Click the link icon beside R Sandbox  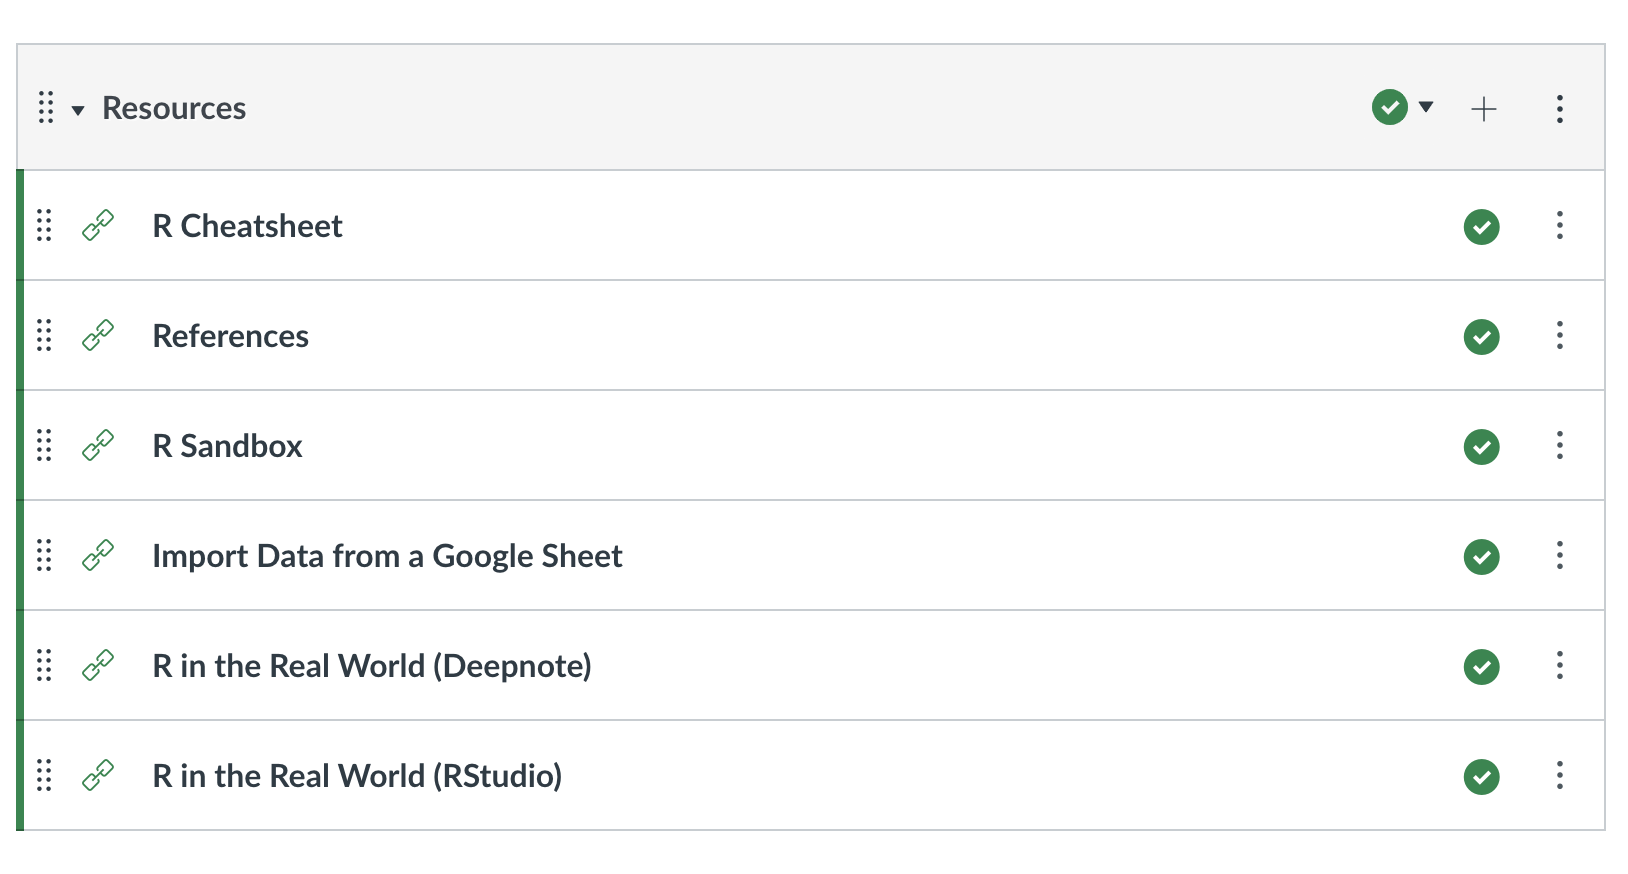point(98,445)
